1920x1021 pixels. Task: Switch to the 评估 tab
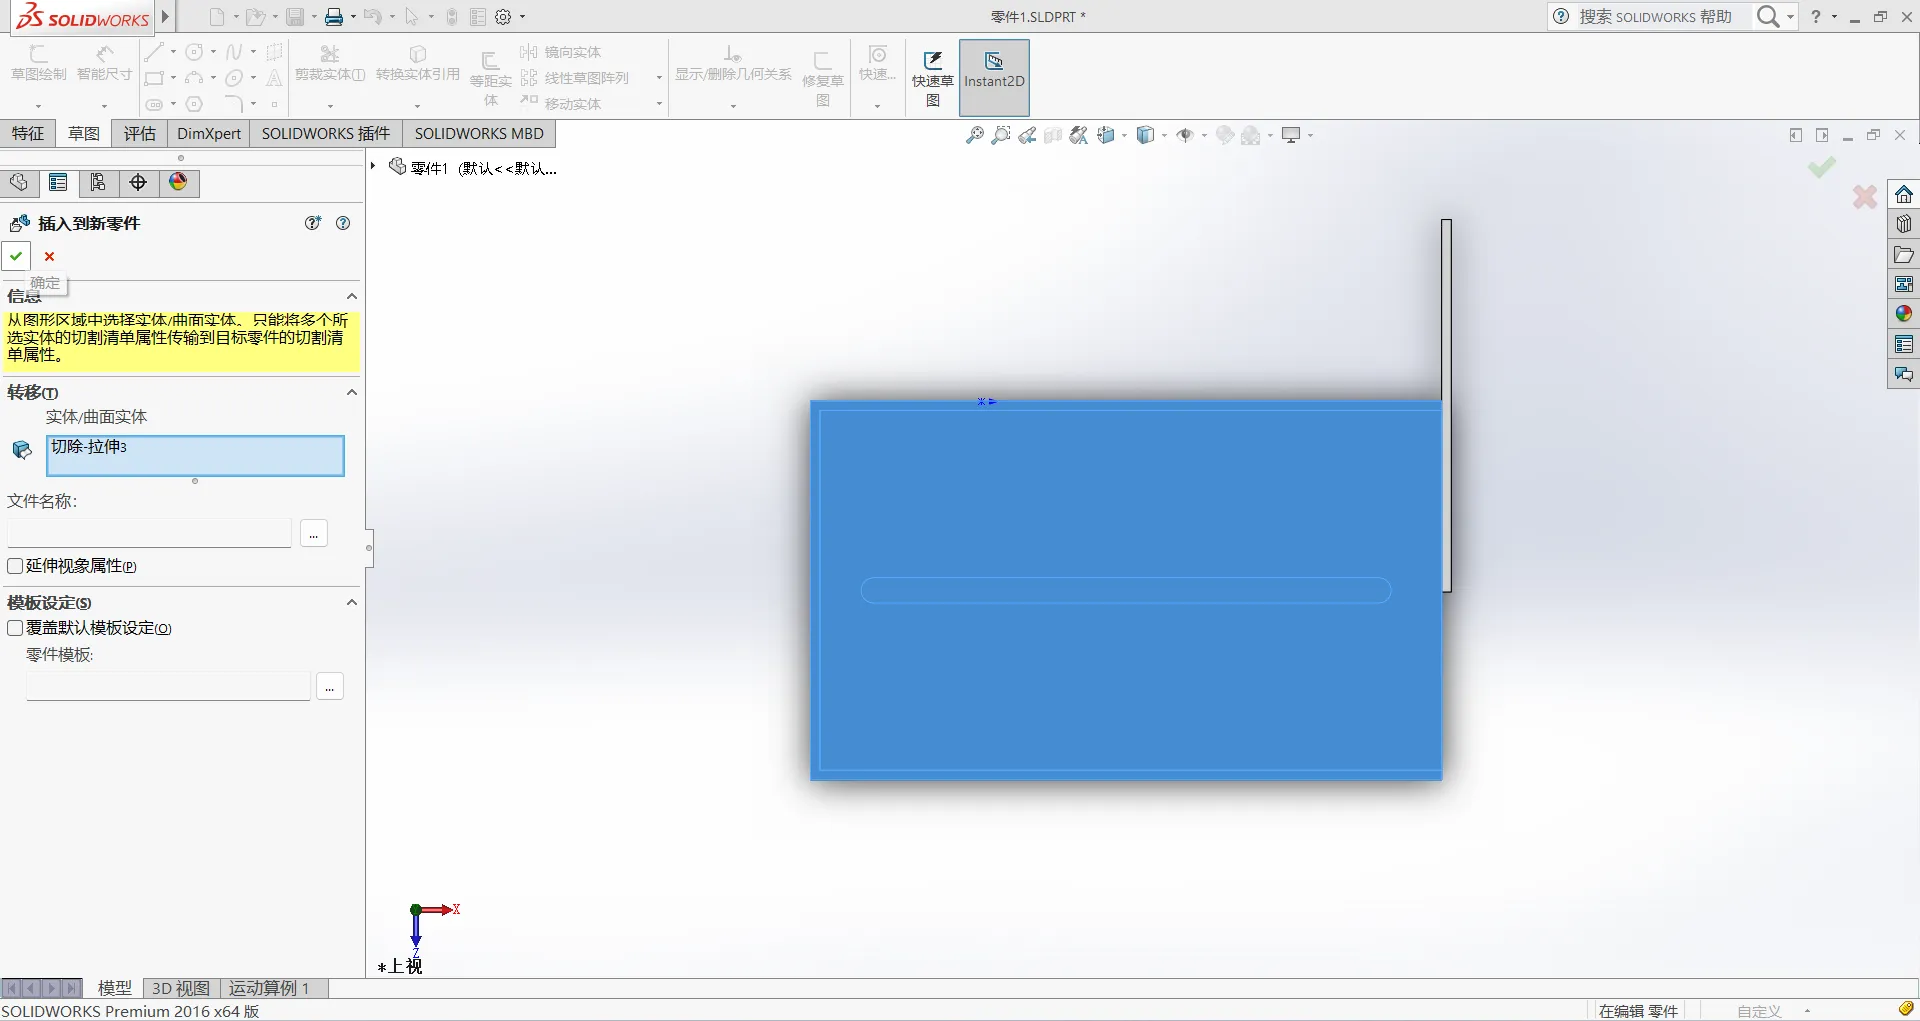tap(140, 134)
